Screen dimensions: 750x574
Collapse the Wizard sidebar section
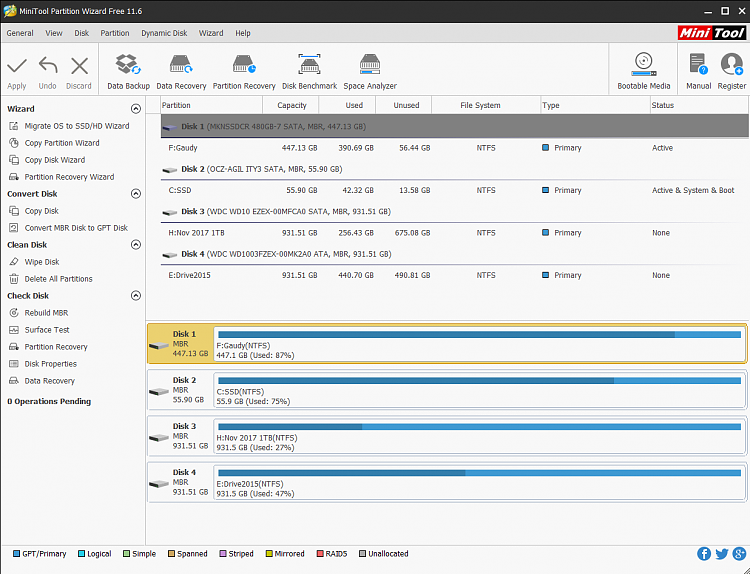136,109
